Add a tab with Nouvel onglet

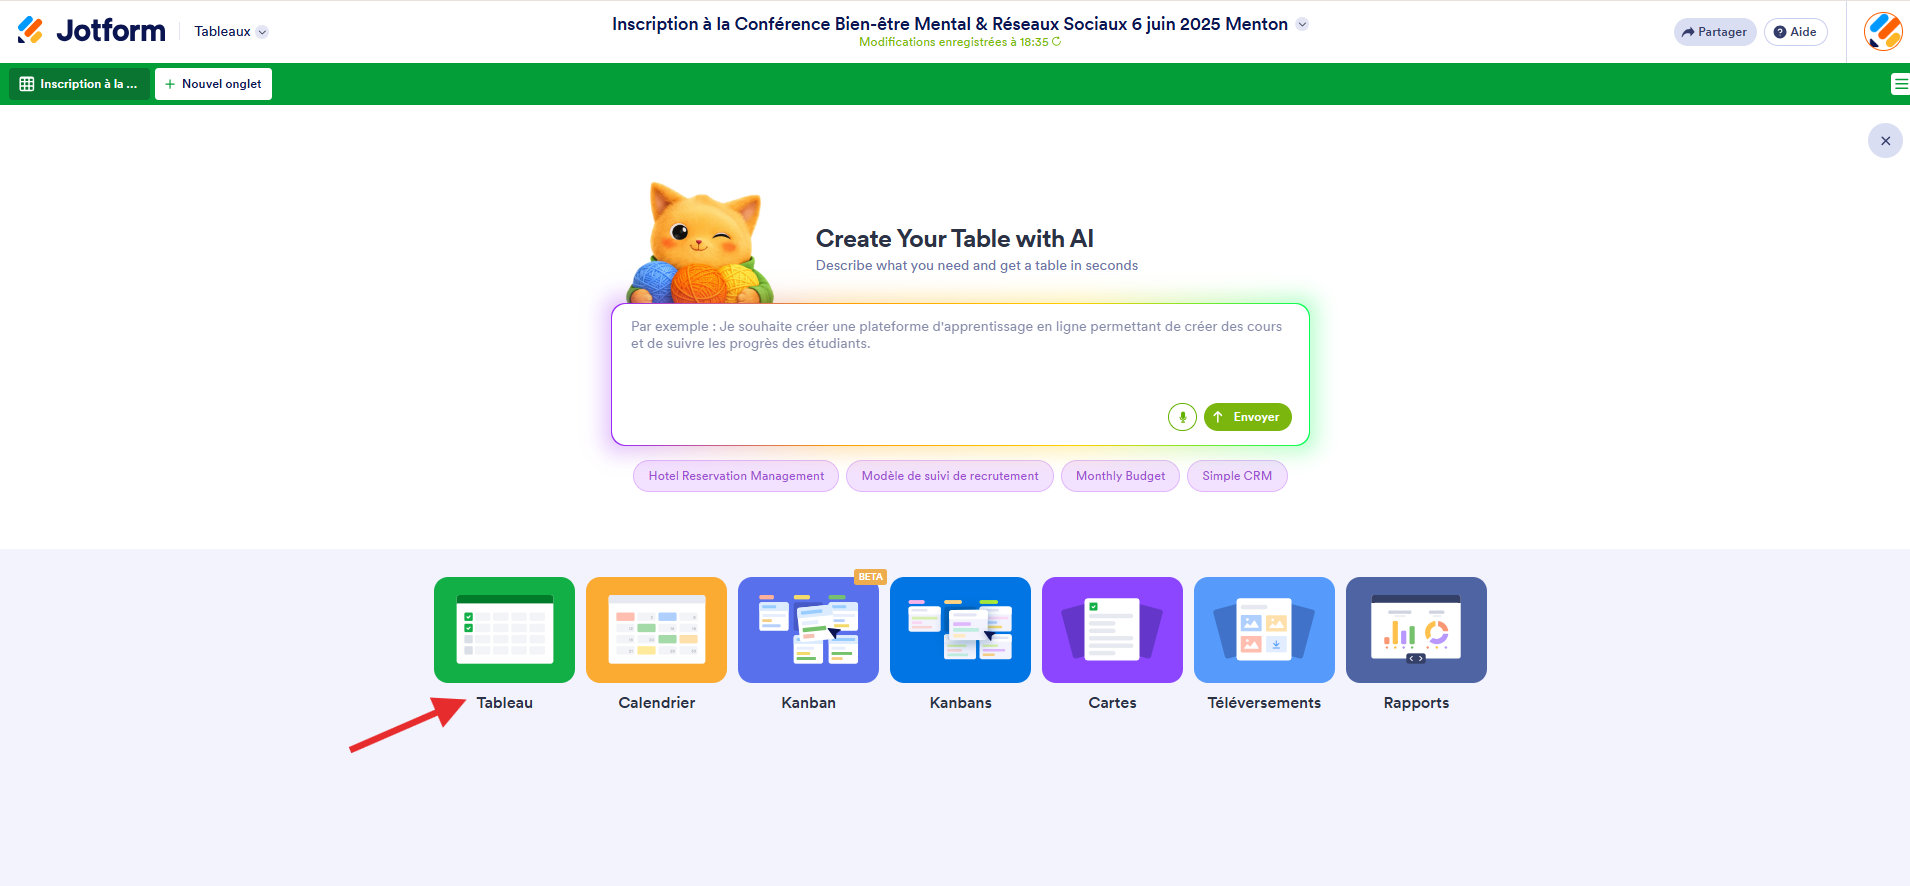tap(213, 84)
